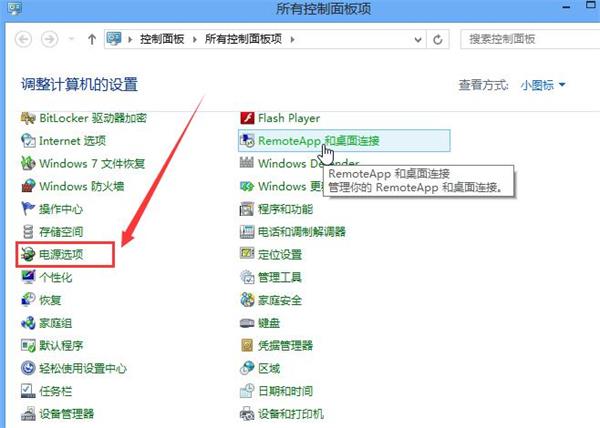
Task: Go forward with the Forward arrow
Action: click(x=50, y=39)
